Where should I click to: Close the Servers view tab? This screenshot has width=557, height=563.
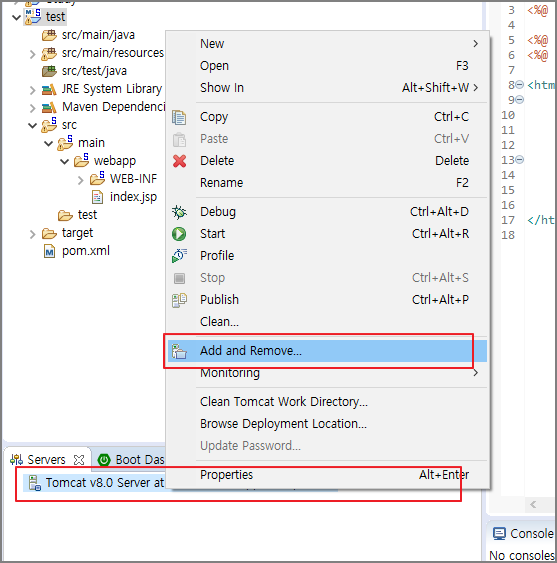coord(79,460)
